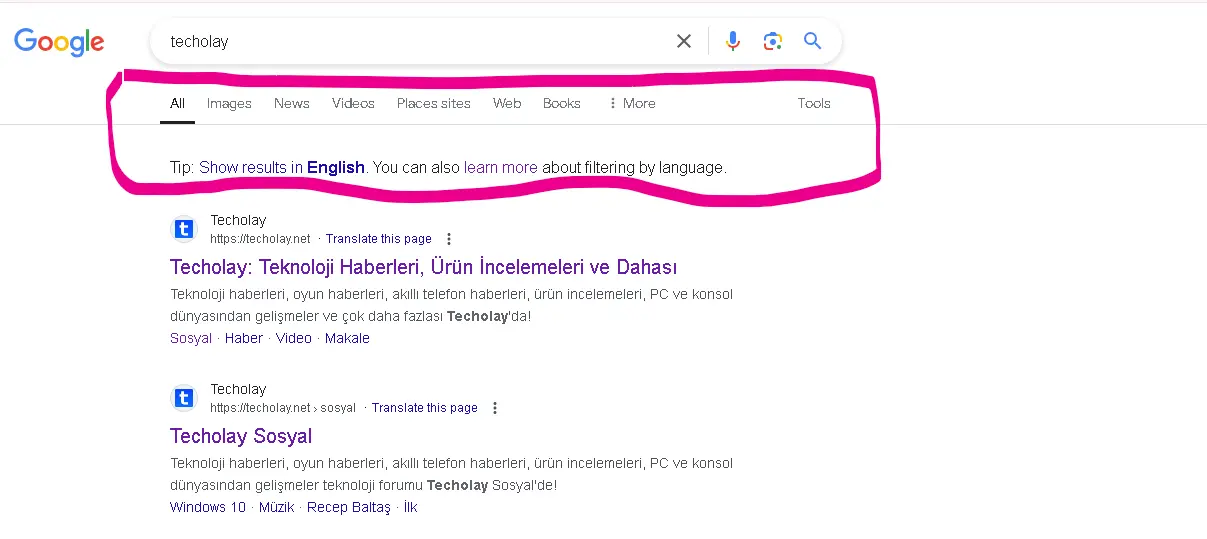Open the Windows 10 sitelink

point(208,507)
